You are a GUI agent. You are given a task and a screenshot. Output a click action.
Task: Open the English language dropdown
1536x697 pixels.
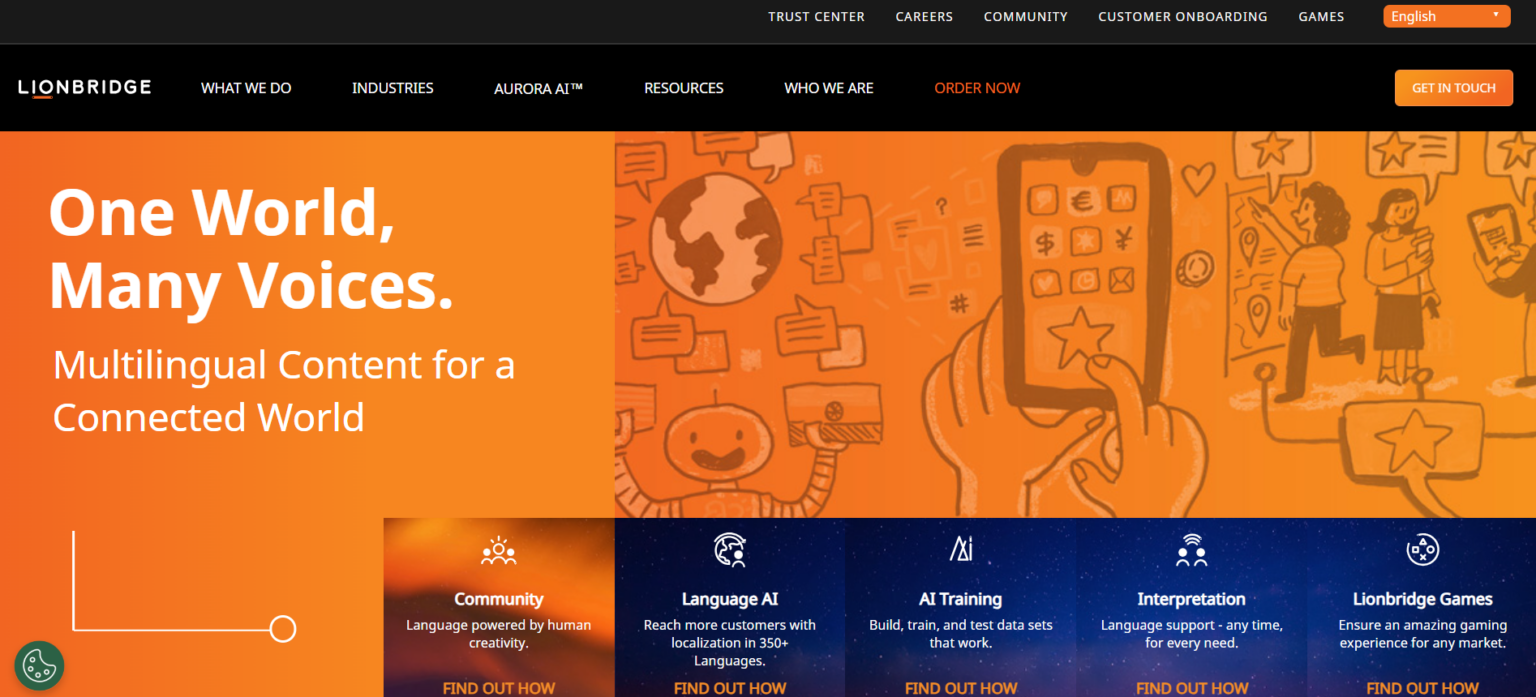click(1446, 16)
